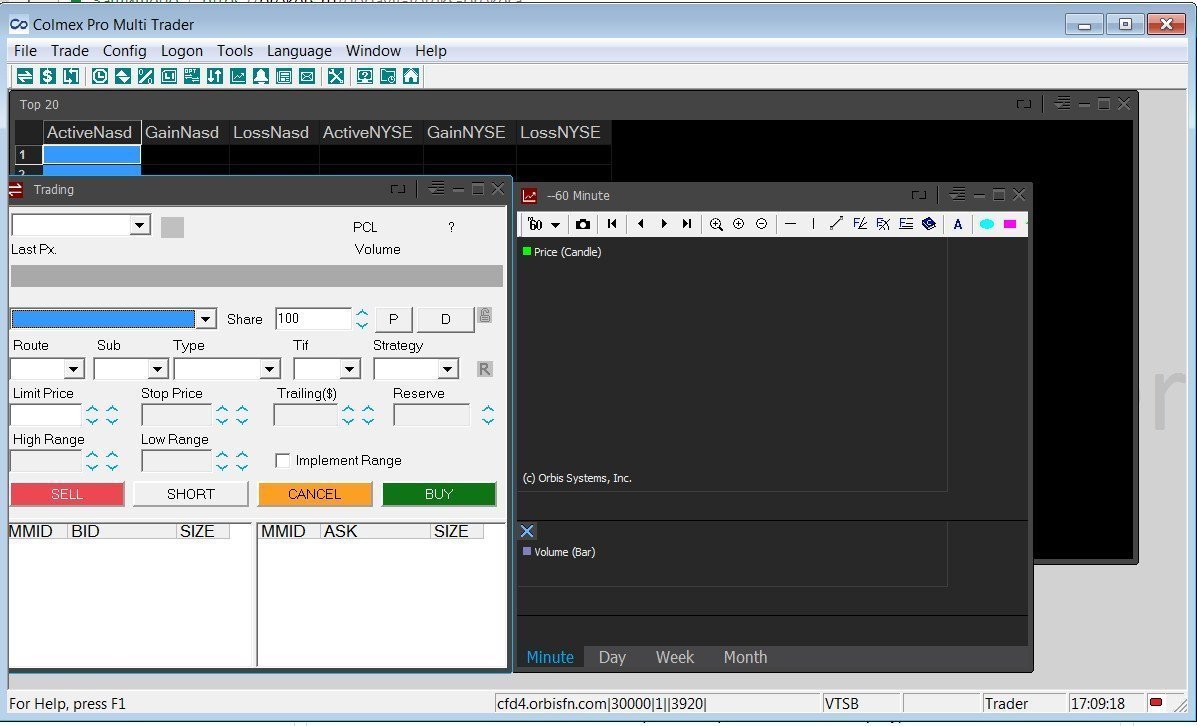This screenshot has height=726, width=1197.
Task: Open the Tif dropdown
Action: coord(350,369)
